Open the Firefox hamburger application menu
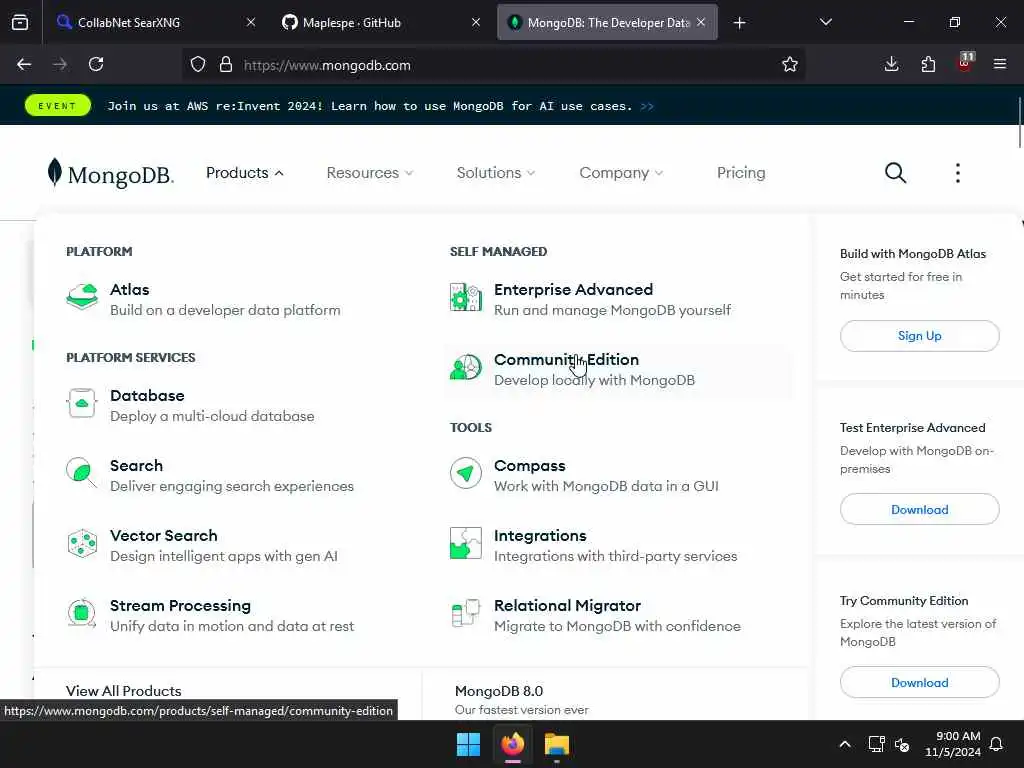The image size is (1024, 768). coord(999,65)
